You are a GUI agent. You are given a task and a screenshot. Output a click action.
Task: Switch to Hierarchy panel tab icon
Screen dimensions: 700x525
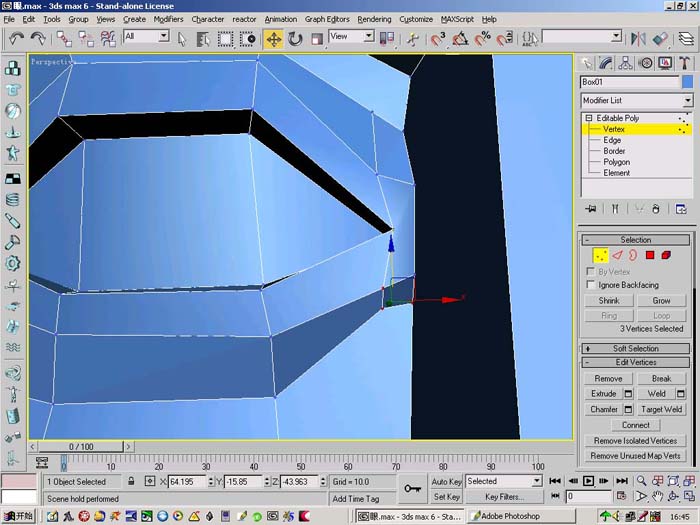click(x=625, y=63)
